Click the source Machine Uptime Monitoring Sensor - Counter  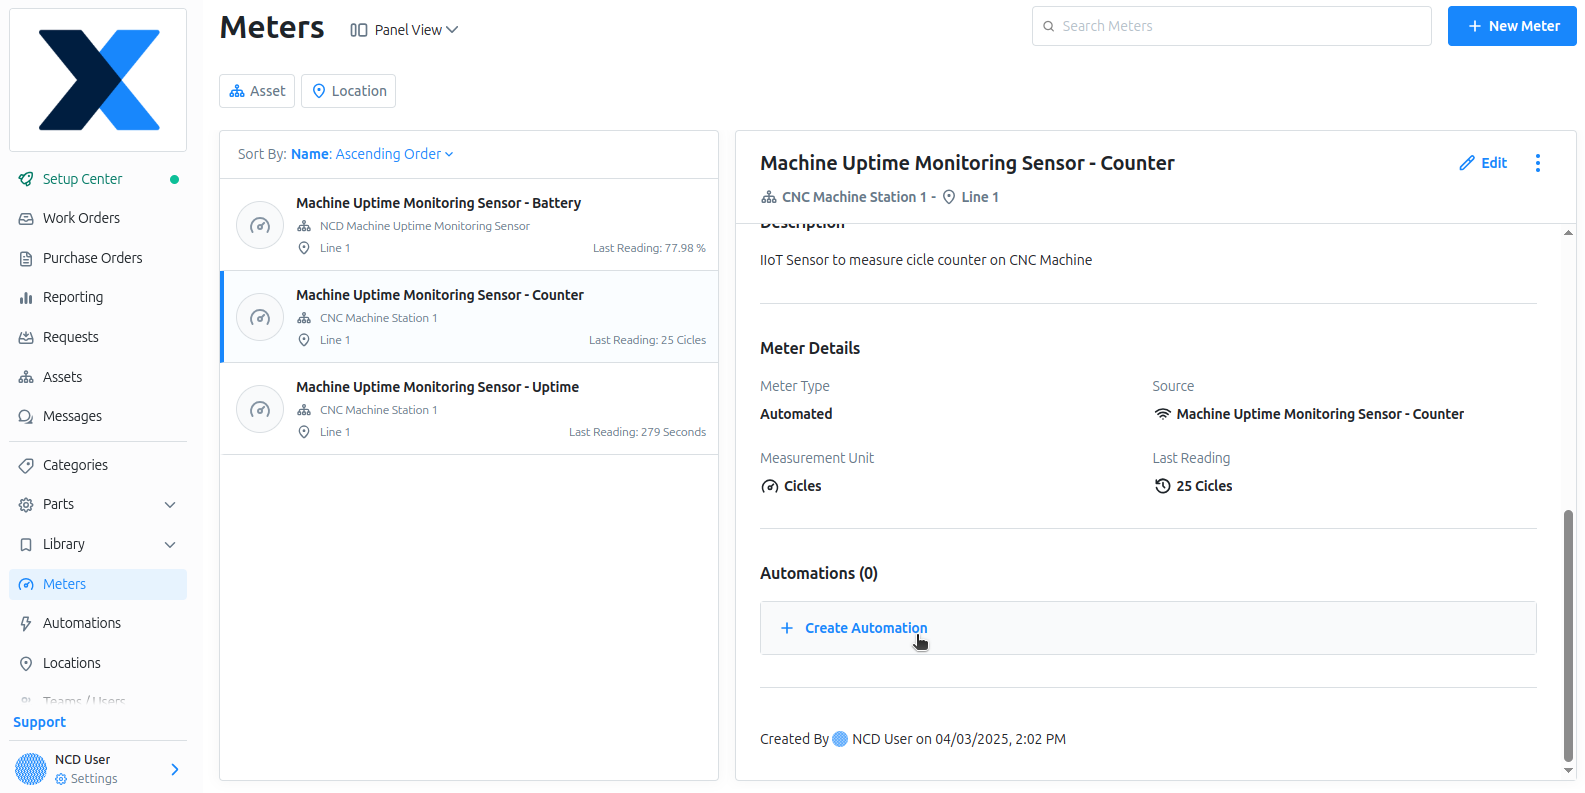coord(1320,414)
